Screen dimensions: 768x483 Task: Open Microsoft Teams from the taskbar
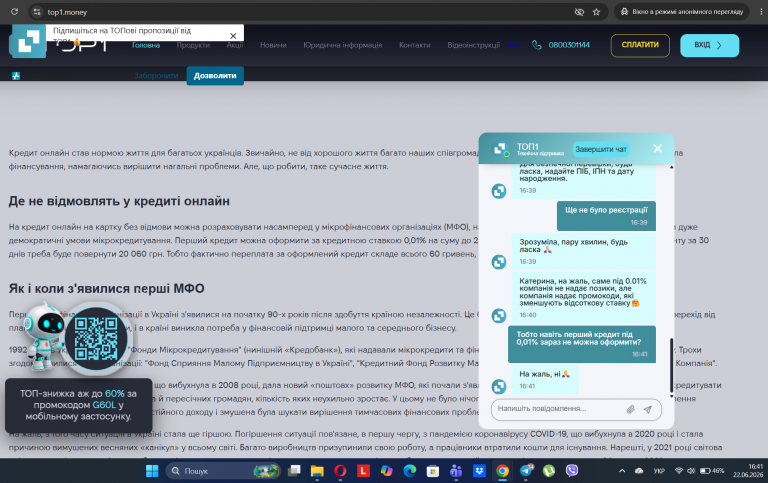pyautogui.click(x=456, y=471)
